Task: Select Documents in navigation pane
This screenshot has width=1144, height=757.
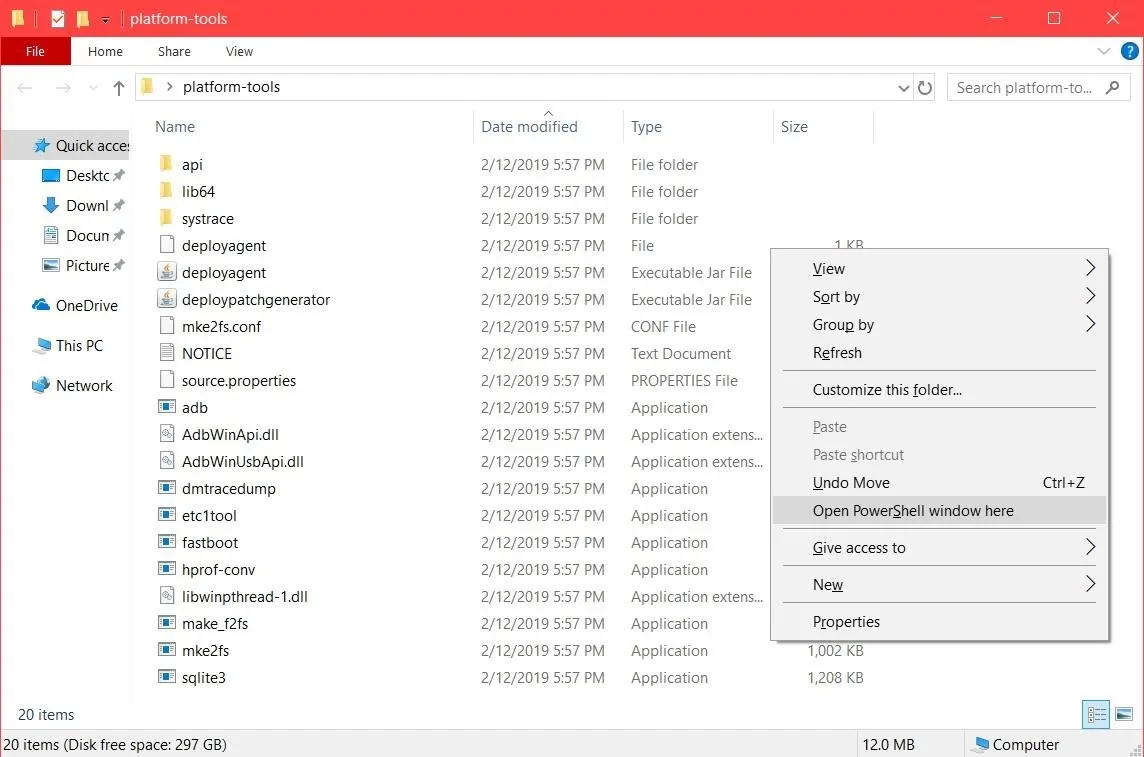Action: click(82, 235)
